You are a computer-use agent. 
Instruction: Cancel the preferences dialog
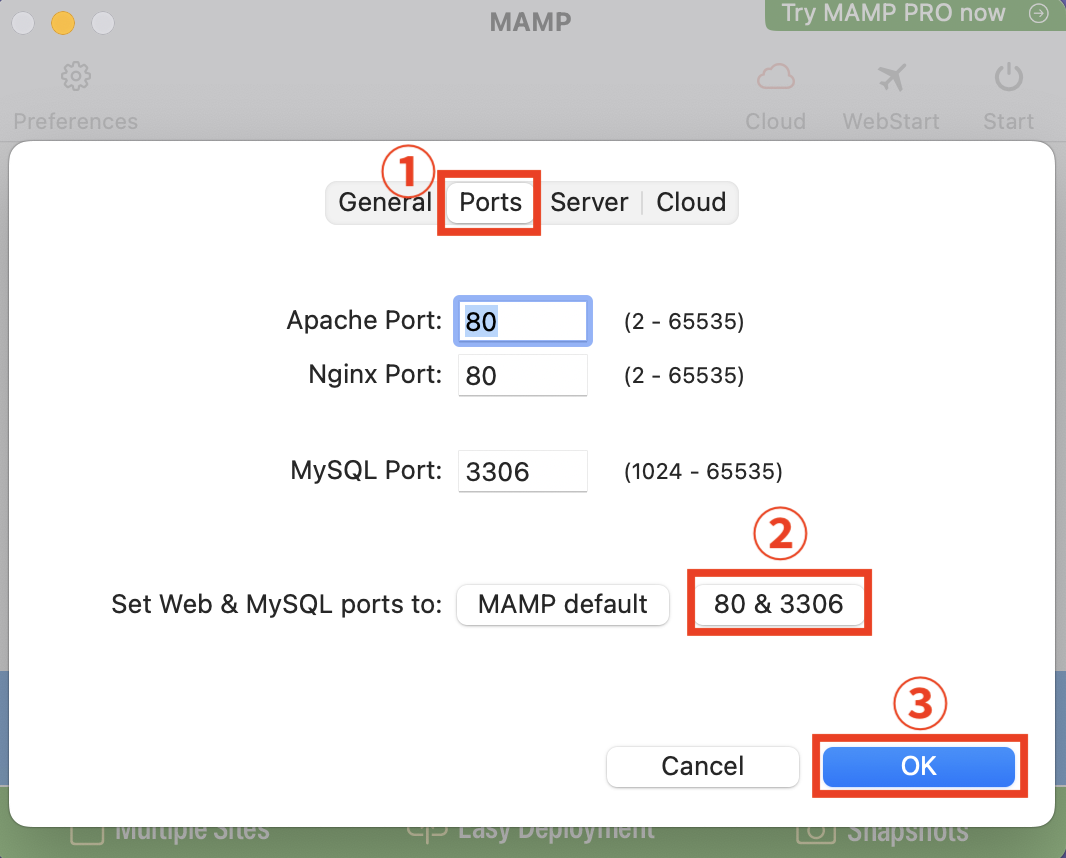pyautogui.click(x=702, y=766)
